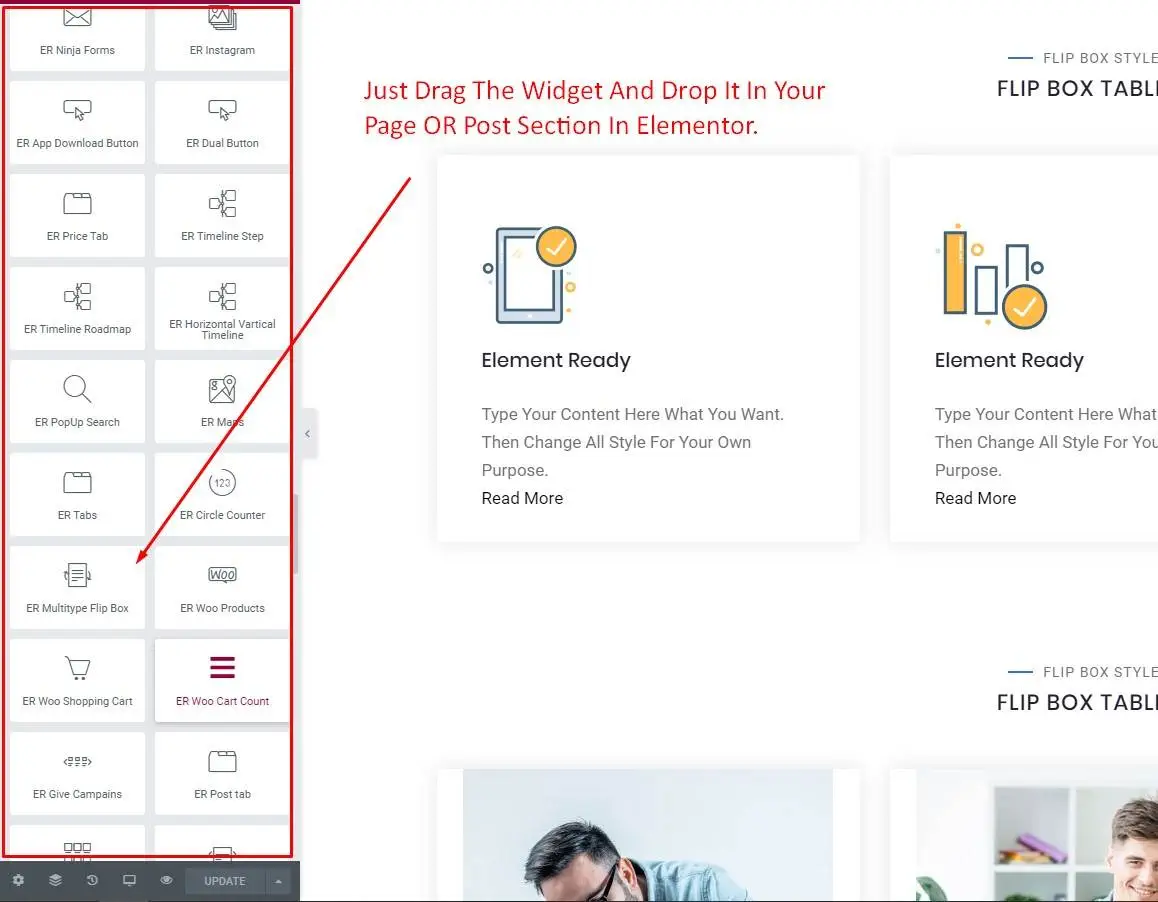Viewport: 1158px width, 902px height.
Task: Click 'Element Ready' heading beside the bar chart
Action: pos(1009,361)
